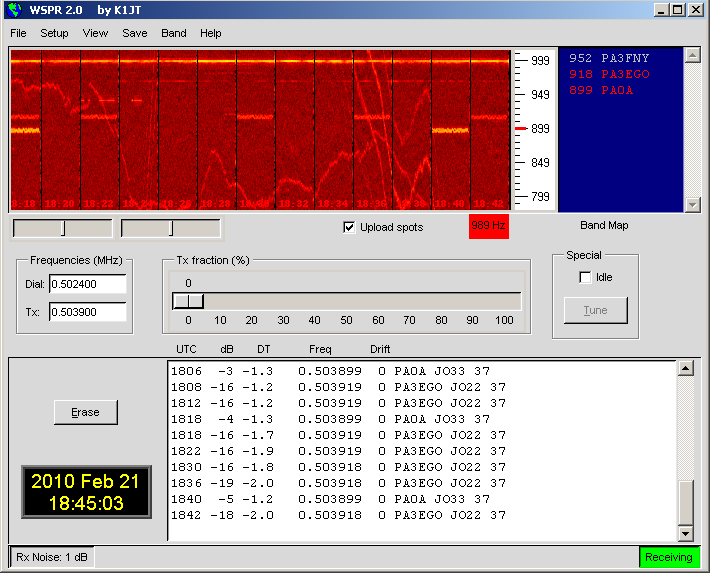Click Band Map scrollbar down arrow
710x573 pixels.
692,204
